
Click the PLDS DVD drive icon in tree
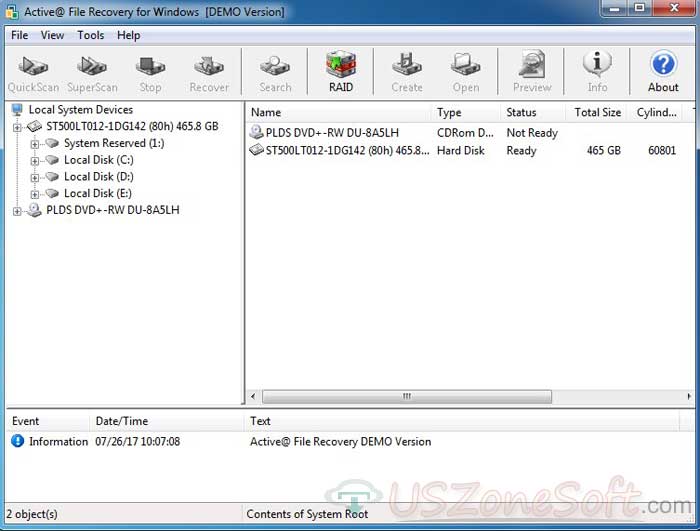(x=34, y=210)
